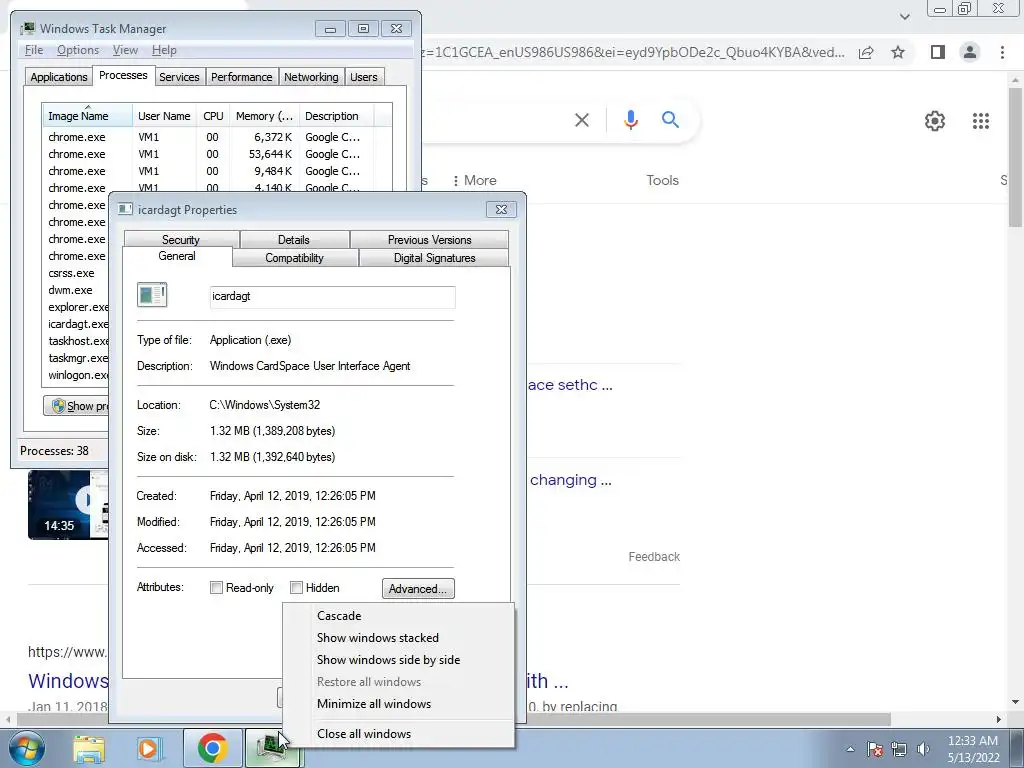
Task: Click the icardagt filename field
Action: (x=332, y=296)
